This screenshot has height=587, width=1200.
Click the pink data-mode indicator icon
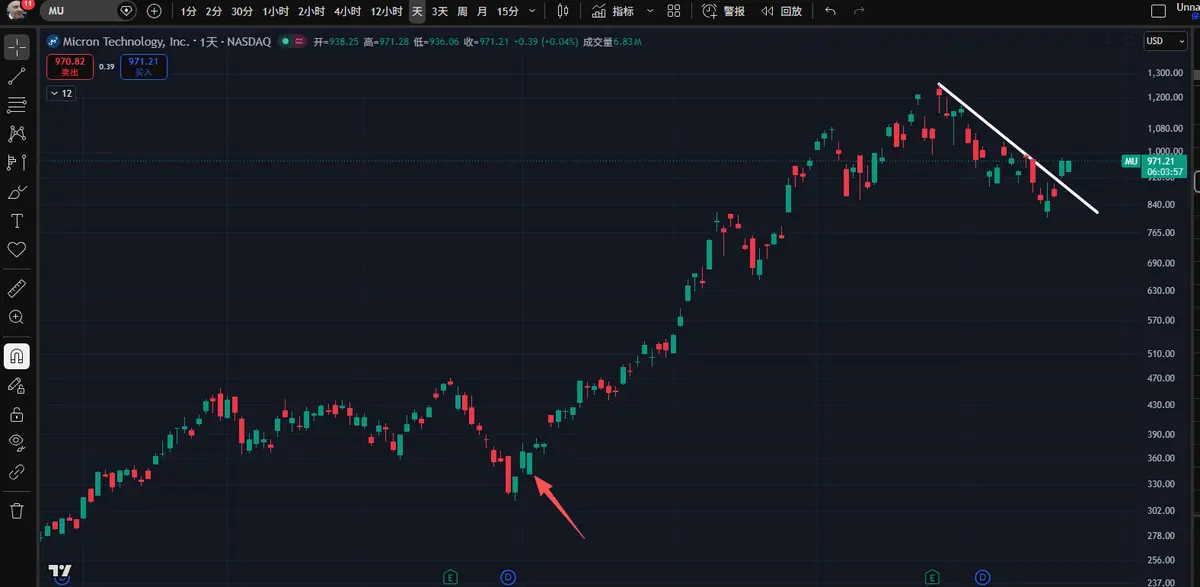(298, 42)
